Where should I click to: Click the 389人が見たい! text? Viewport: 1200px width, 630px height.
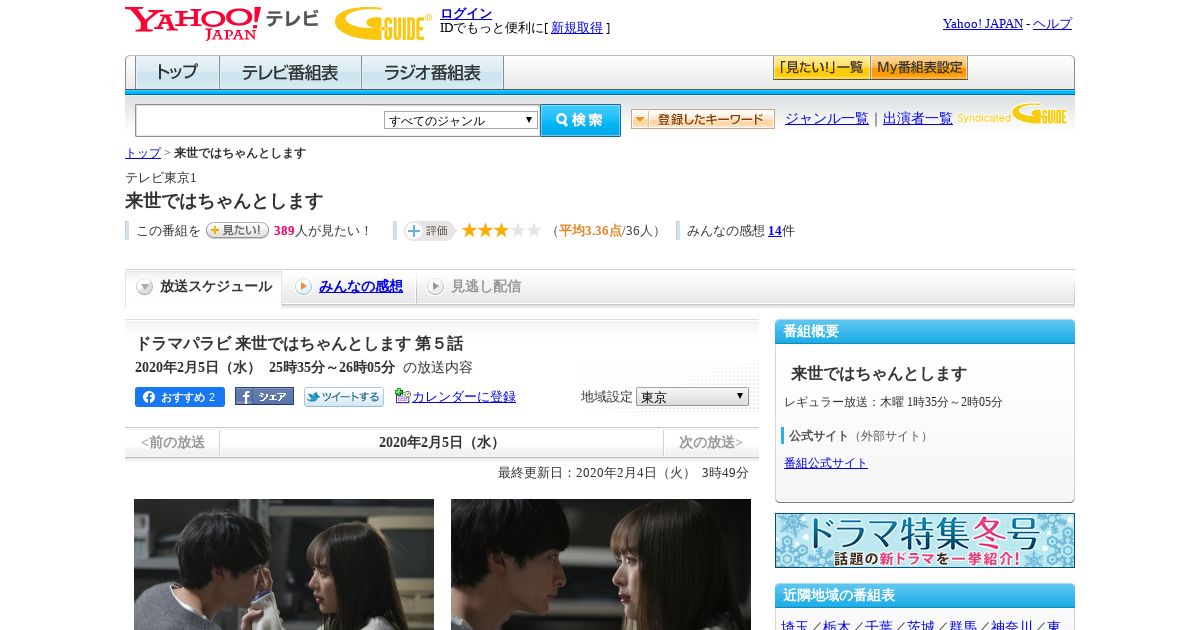coord(322,231)
